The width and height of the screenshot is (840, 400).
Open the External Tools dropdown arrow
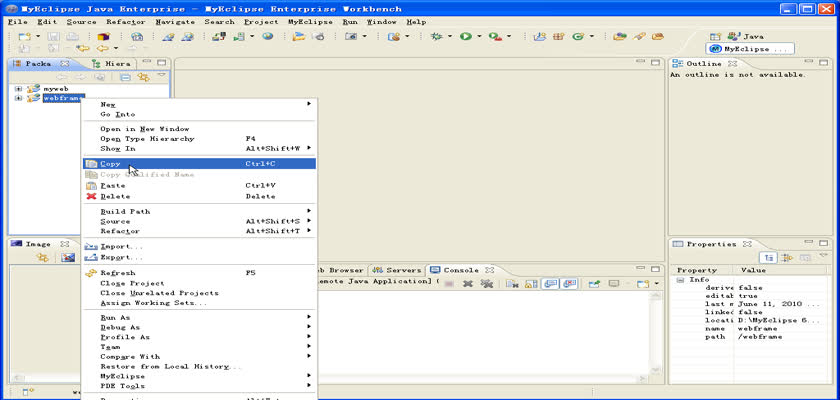click(x=509, y=36)
